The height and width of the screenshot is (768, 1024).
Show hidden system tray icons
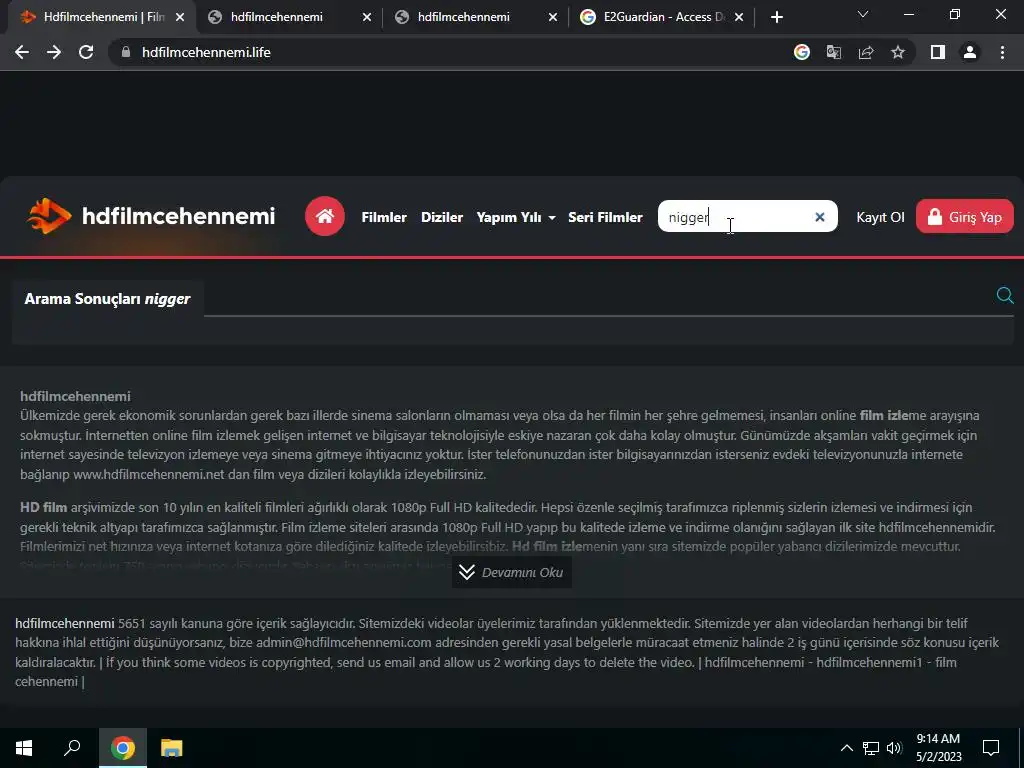[x=846, y=748]
